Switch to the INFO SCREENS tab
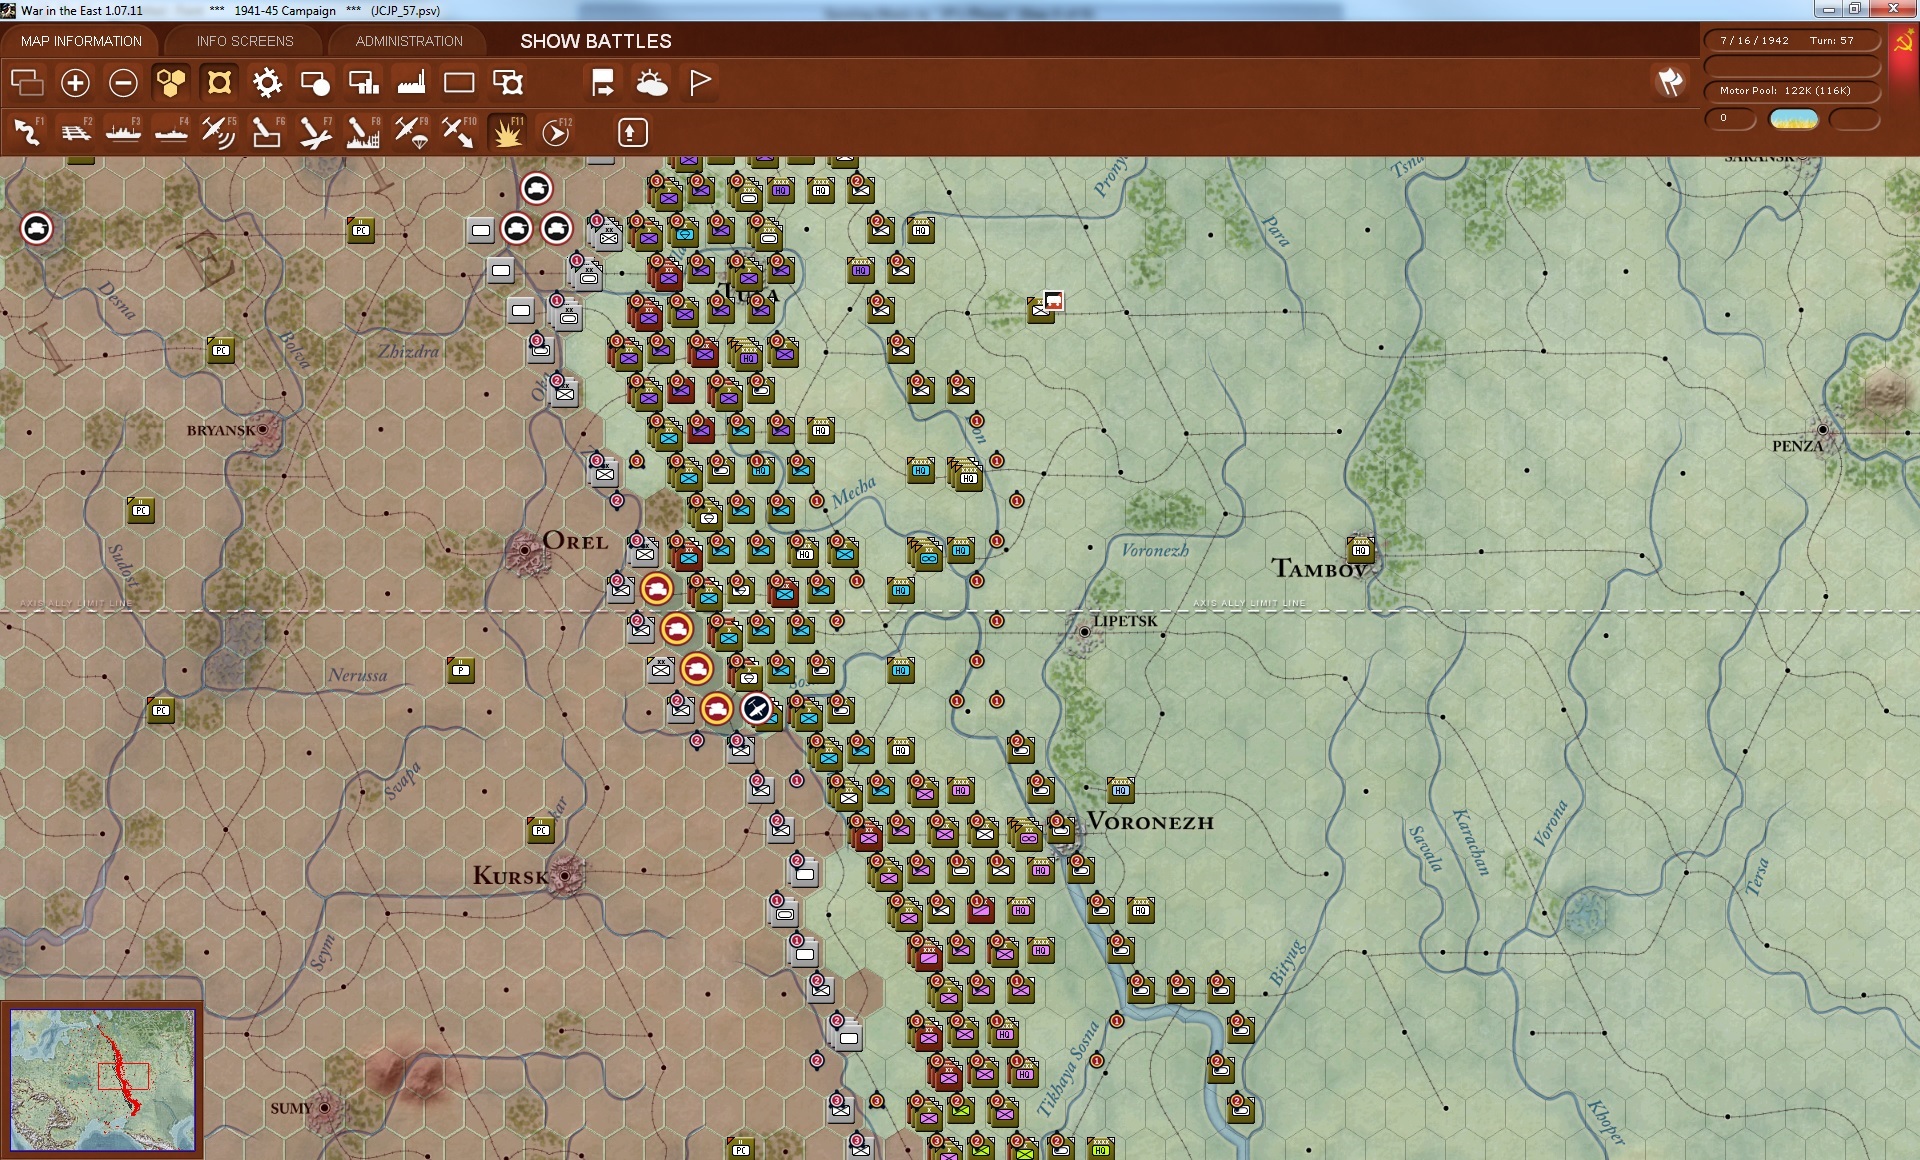The image size is (1920, 1160). [x=245, y=41]
